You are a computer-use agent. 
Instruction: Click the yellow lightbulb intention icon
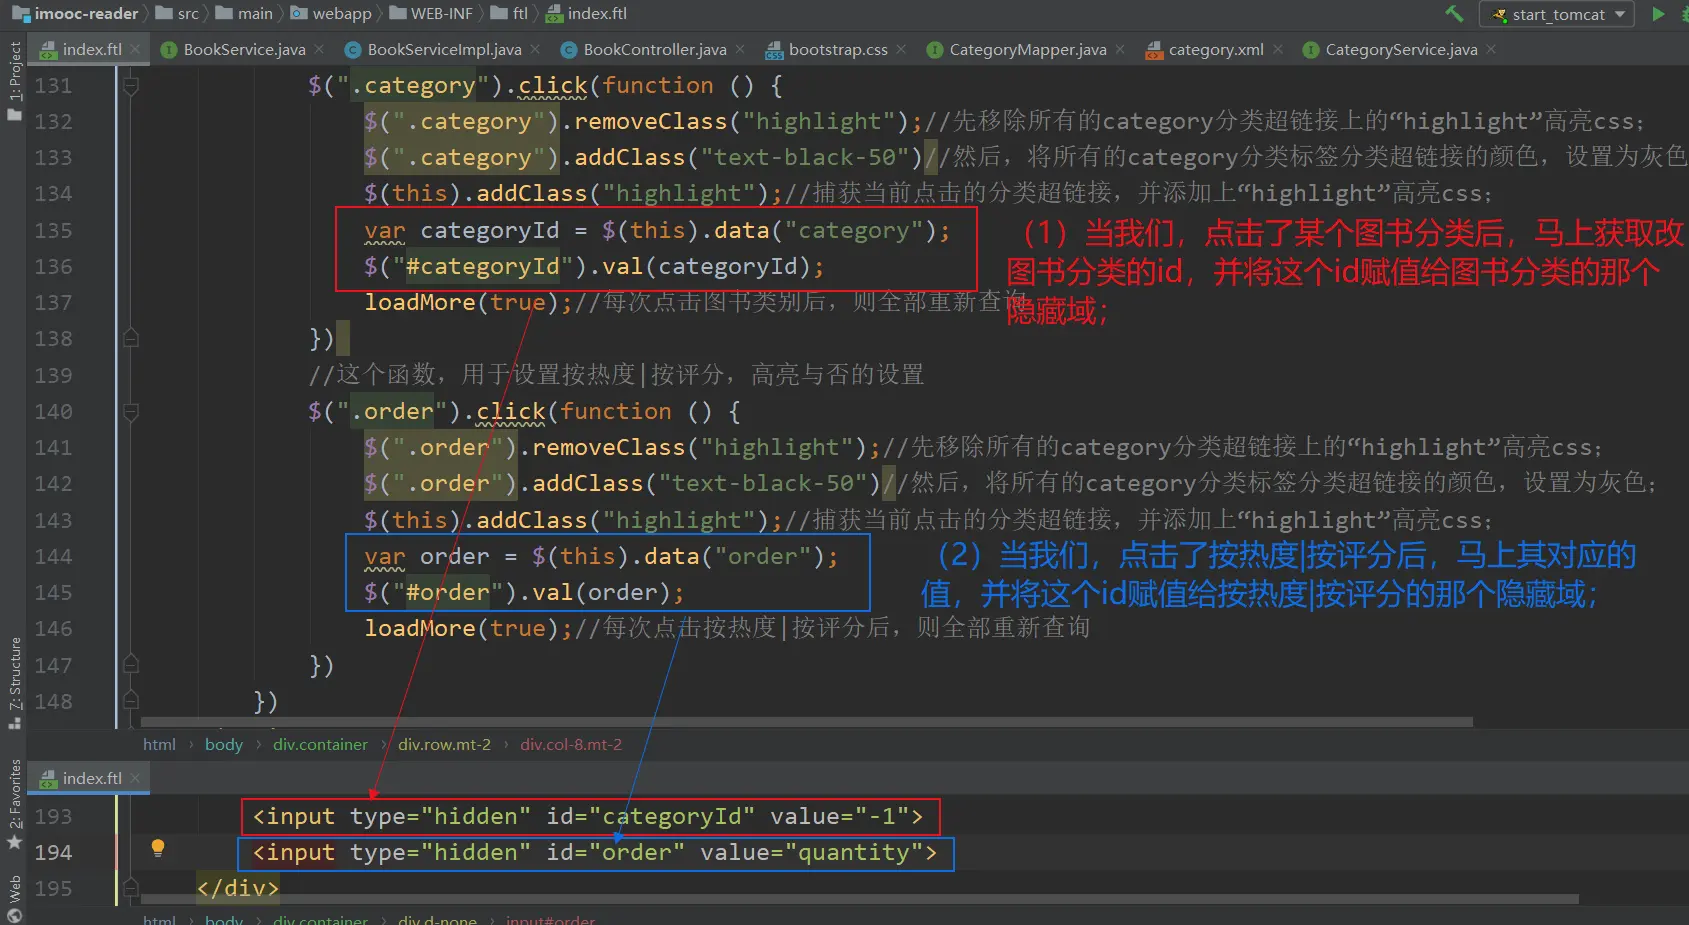click(157, 848)
